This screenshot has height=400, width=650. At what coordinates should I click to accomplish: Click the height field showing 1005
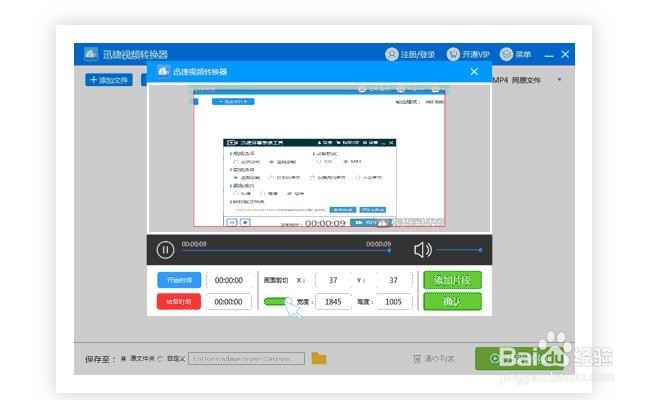[394, 302]
